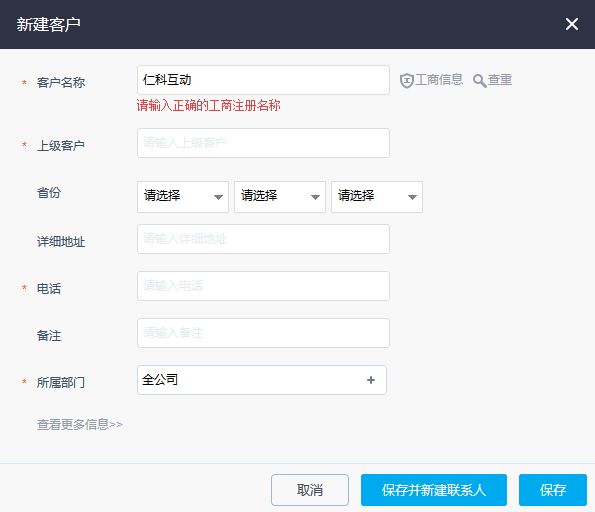
Task: Click the 工商信息 text link
Action: (x=439, y=80)
